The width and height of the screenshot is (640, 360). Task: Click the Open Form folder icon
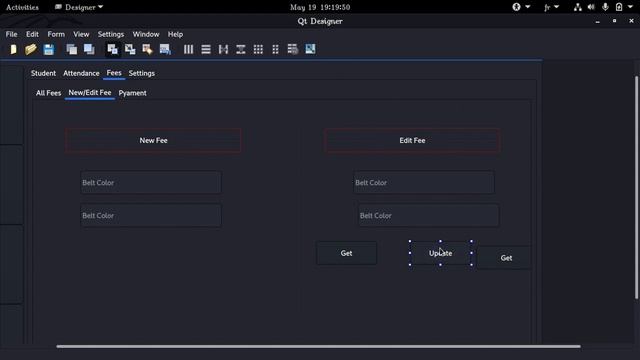[x=31, y=49]
